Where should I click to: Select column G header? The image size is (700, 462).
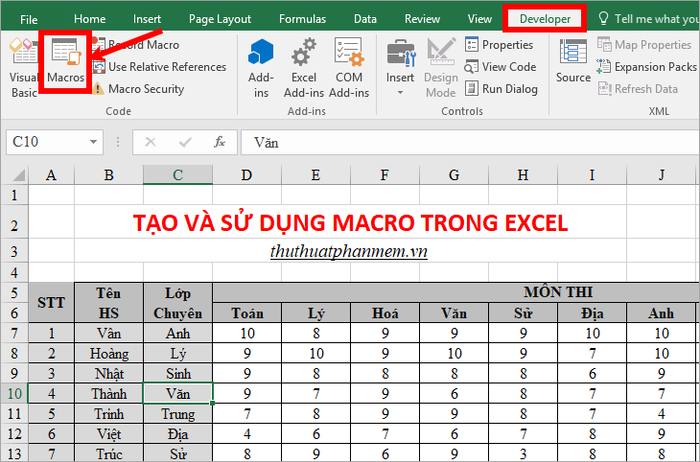(x=454, y=175)
